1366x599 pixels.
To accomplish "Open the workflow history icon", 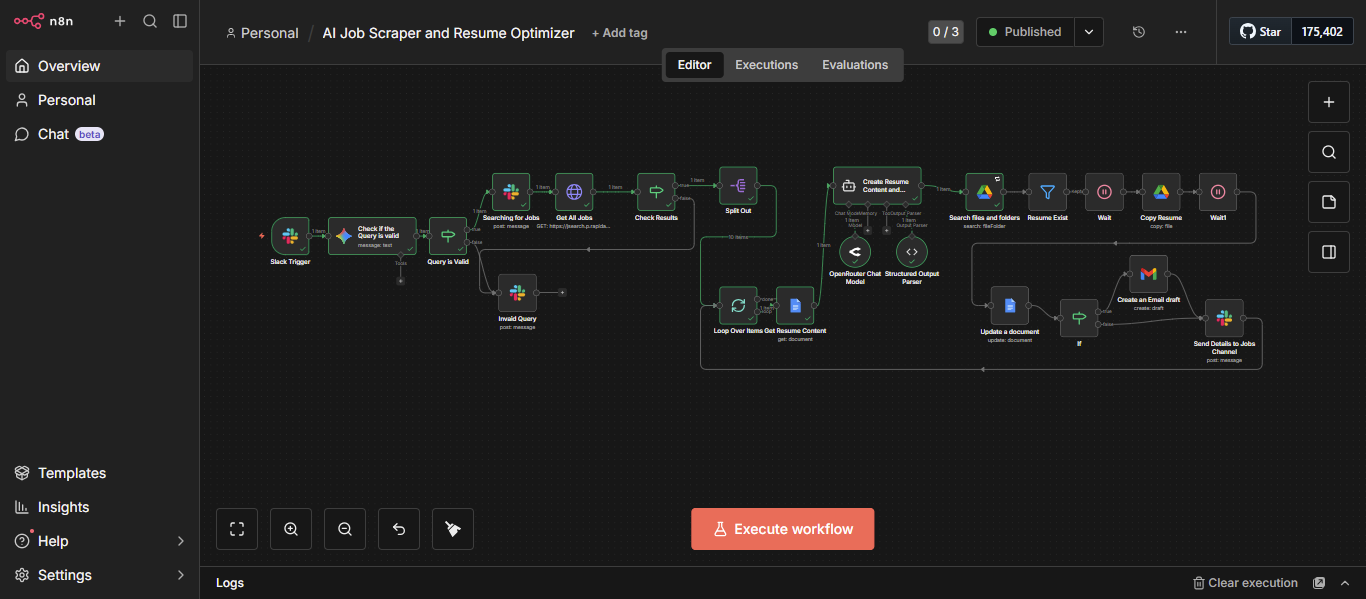I will [1139, 32].
